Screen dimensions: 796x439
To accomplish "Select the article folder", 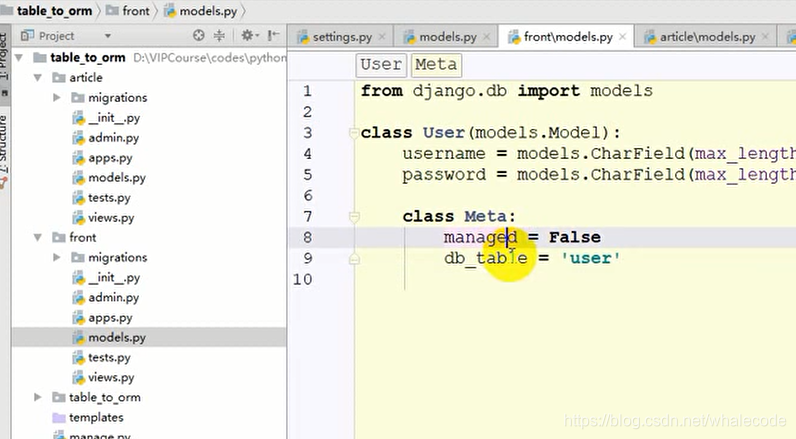I will (x=86, y=78).
